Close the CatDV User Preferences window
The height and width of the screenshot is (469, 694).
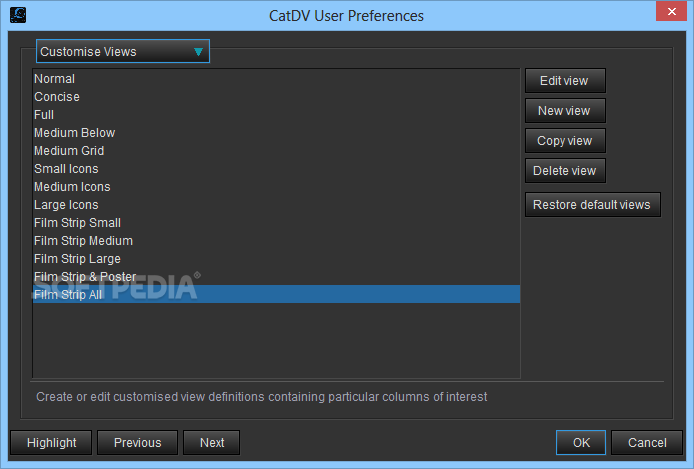point(671,11)
